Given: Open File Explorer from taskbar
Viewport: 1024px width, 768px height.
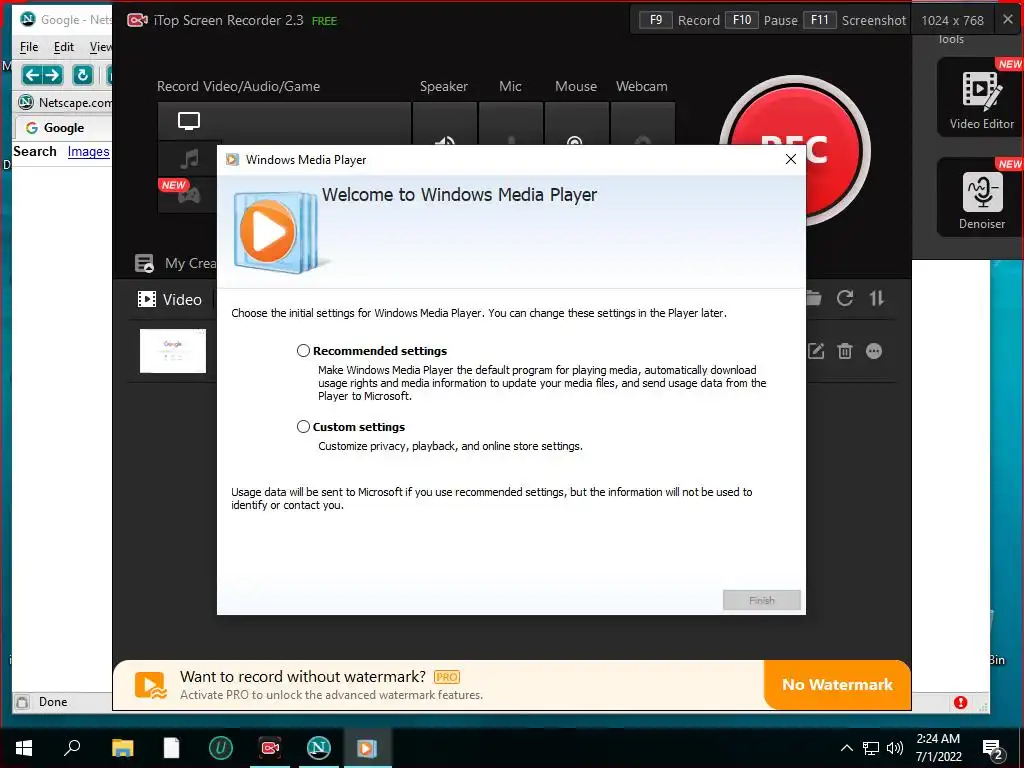Looking at the screenshot, I should coord(122,748).
